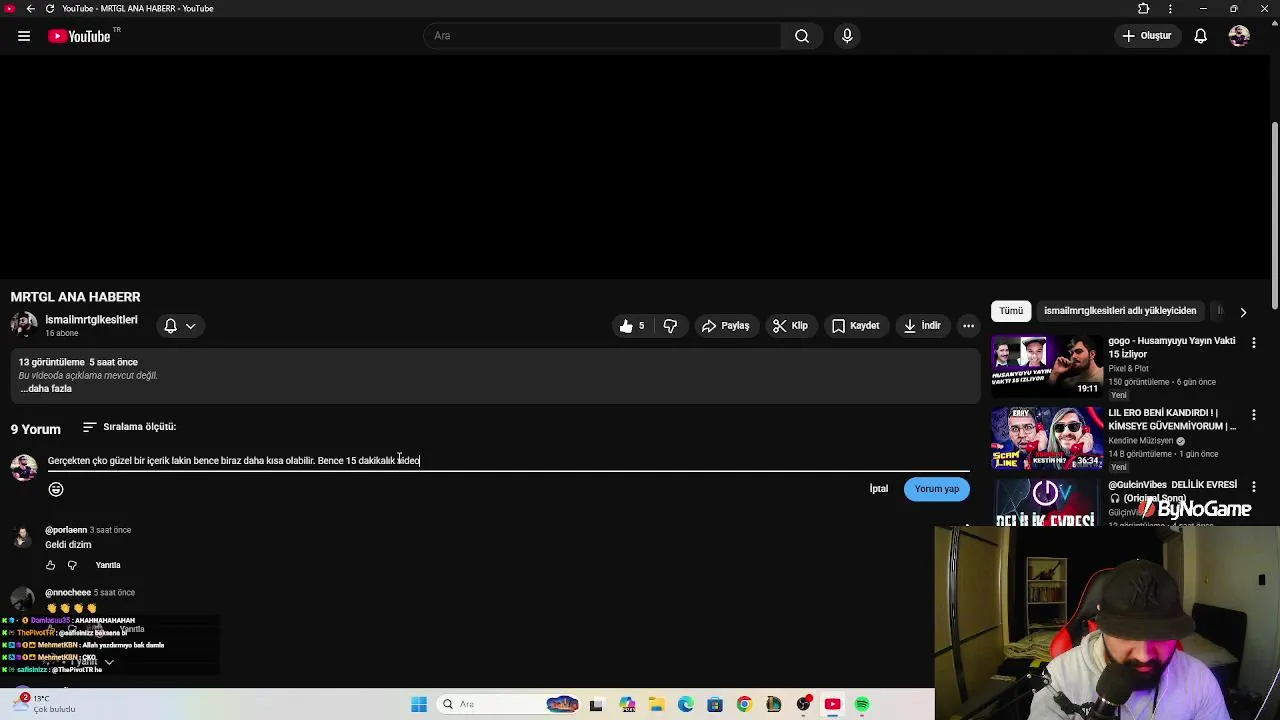Open Microsoft Store taskbar icon
The image size is (1280, 720).
point(715,704)
